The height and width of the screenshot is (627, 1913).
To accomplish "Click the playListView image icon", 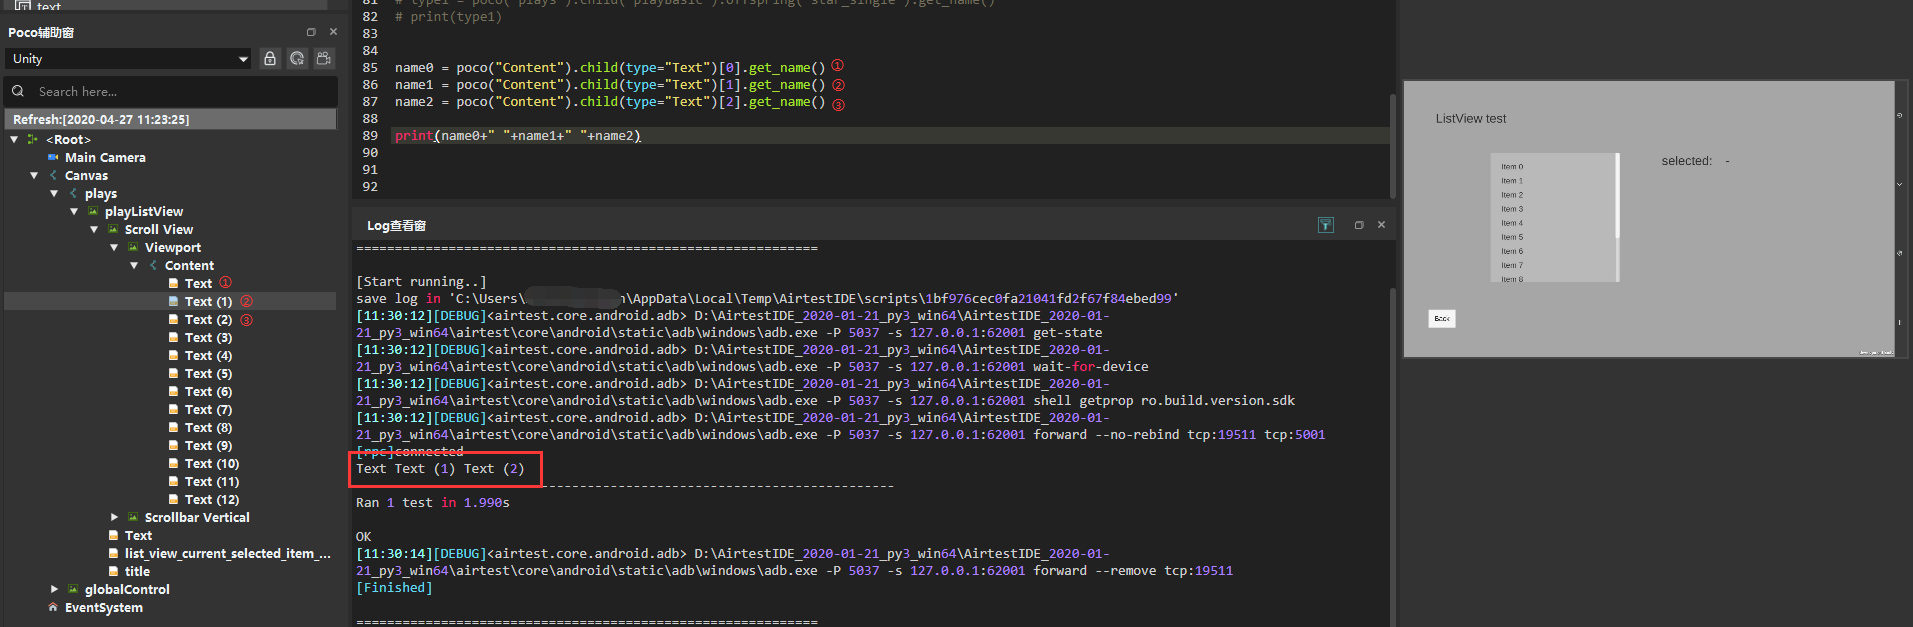I will pyautogui.click(x=93, y=212).
